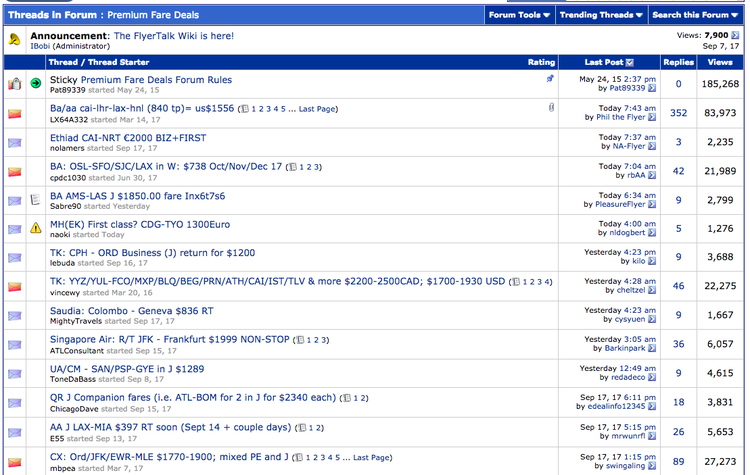Go to last post by Barkinpark
Image resolution: width=750 pixels, height=475 pixels.
point(652,348)
